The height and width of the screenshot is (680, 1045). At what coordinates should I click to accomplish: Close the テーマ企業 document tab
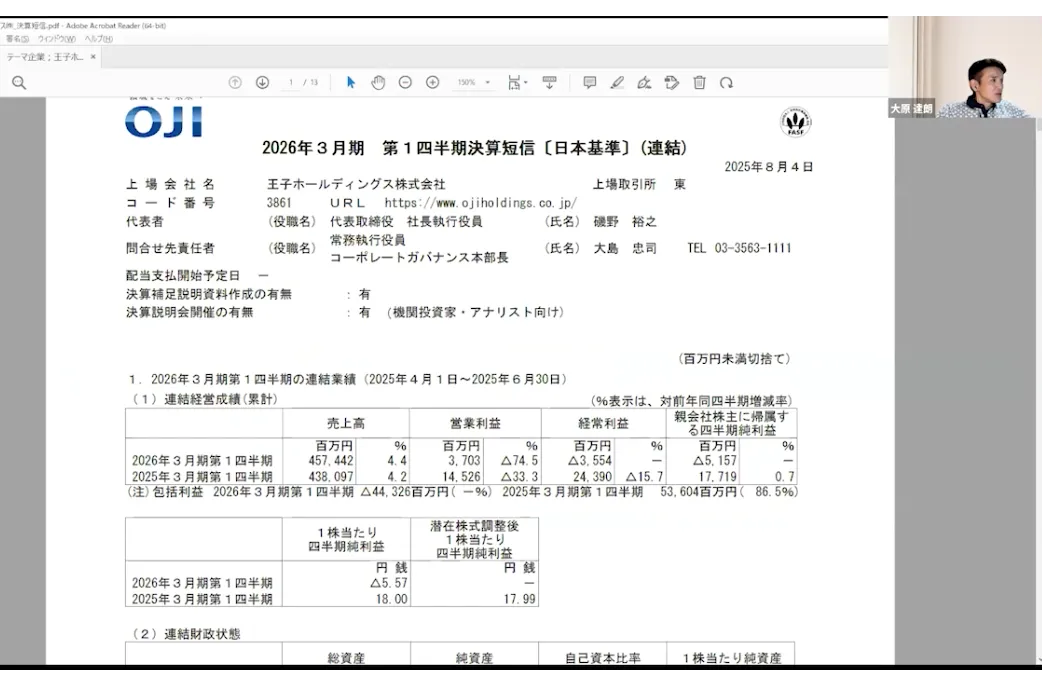pyautogui.click(x=93, y=57)
